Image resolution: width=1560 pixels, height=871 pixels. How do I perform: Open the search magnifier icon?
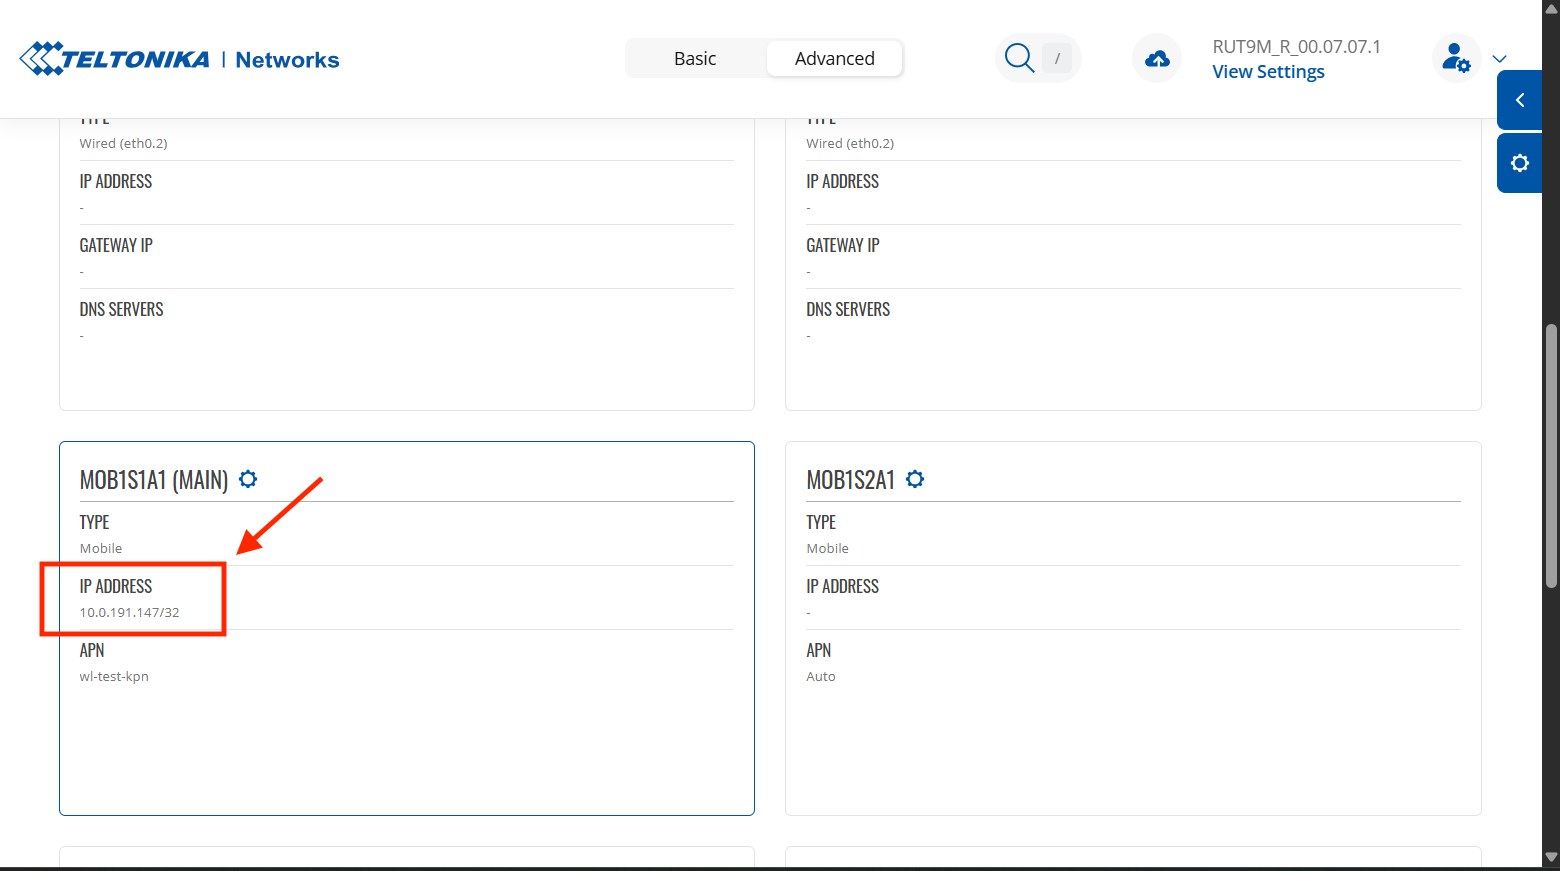tap(1019, 58)
